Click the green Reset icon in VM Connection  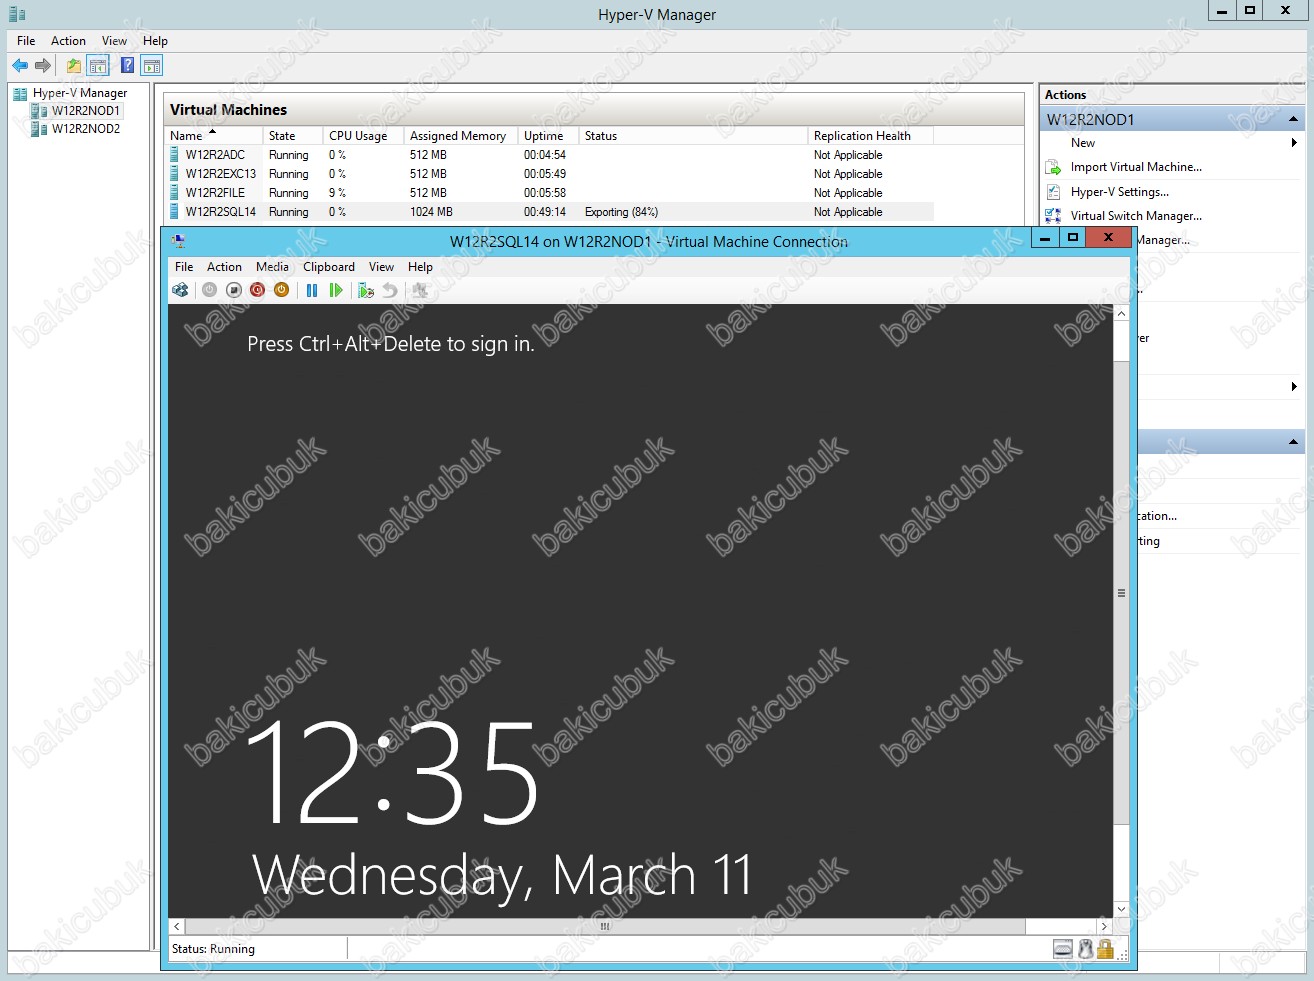click(336, 290)
